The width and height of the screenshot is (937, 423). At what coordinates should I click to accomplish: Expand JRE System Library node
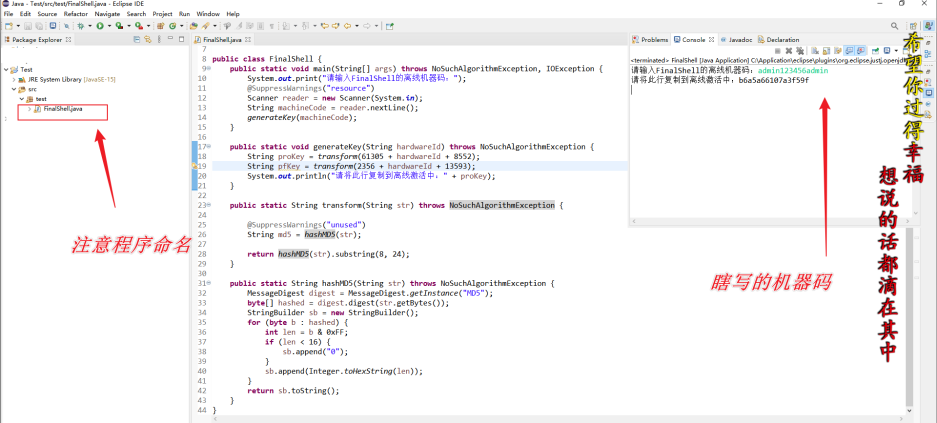[14, 79]
